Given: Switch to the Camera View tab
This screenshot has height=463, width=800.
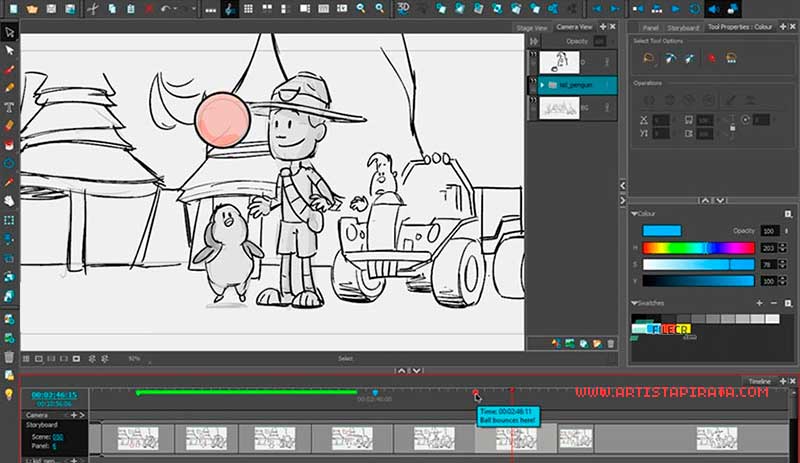Looking at the screenshot, I should 574,27.
